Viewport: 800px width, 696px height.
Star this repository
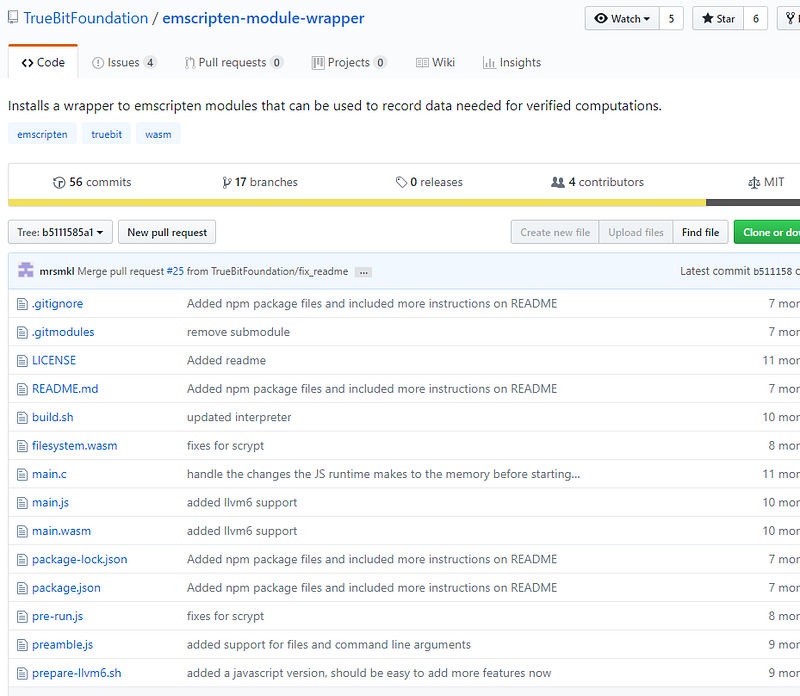tap(717, 18)
